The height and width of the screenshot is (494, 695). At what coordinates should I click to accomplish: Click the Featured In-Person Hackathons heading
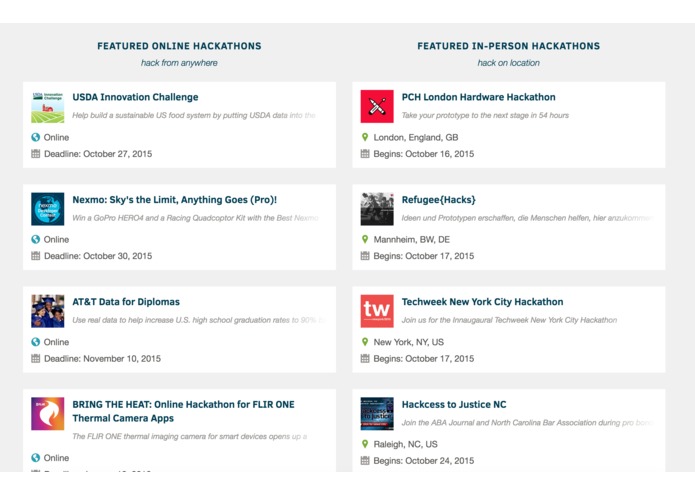(508, 46)
